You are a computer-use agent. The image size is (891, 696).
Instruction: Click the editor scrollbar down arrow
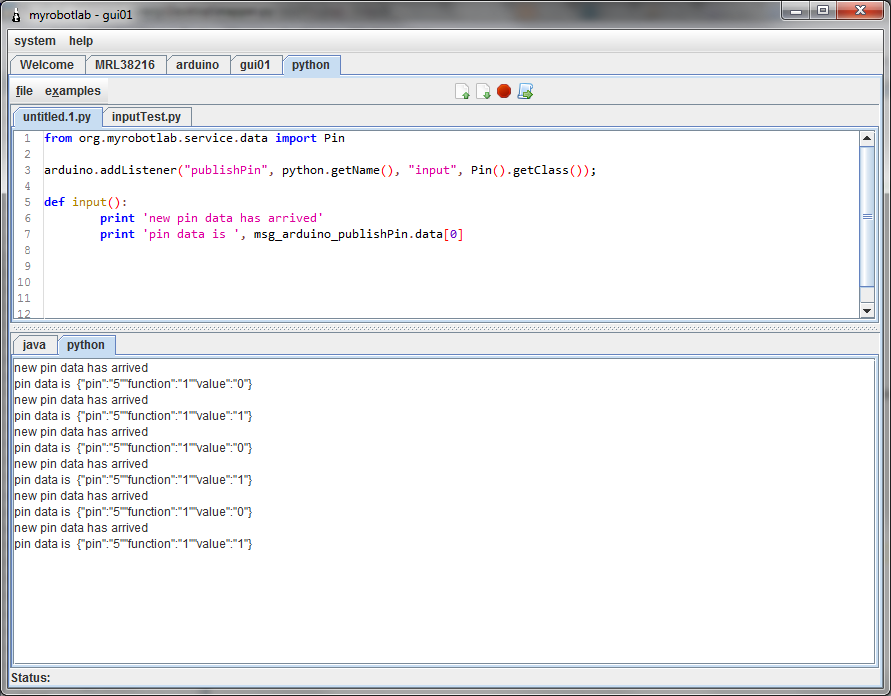[x=867, y=310]
